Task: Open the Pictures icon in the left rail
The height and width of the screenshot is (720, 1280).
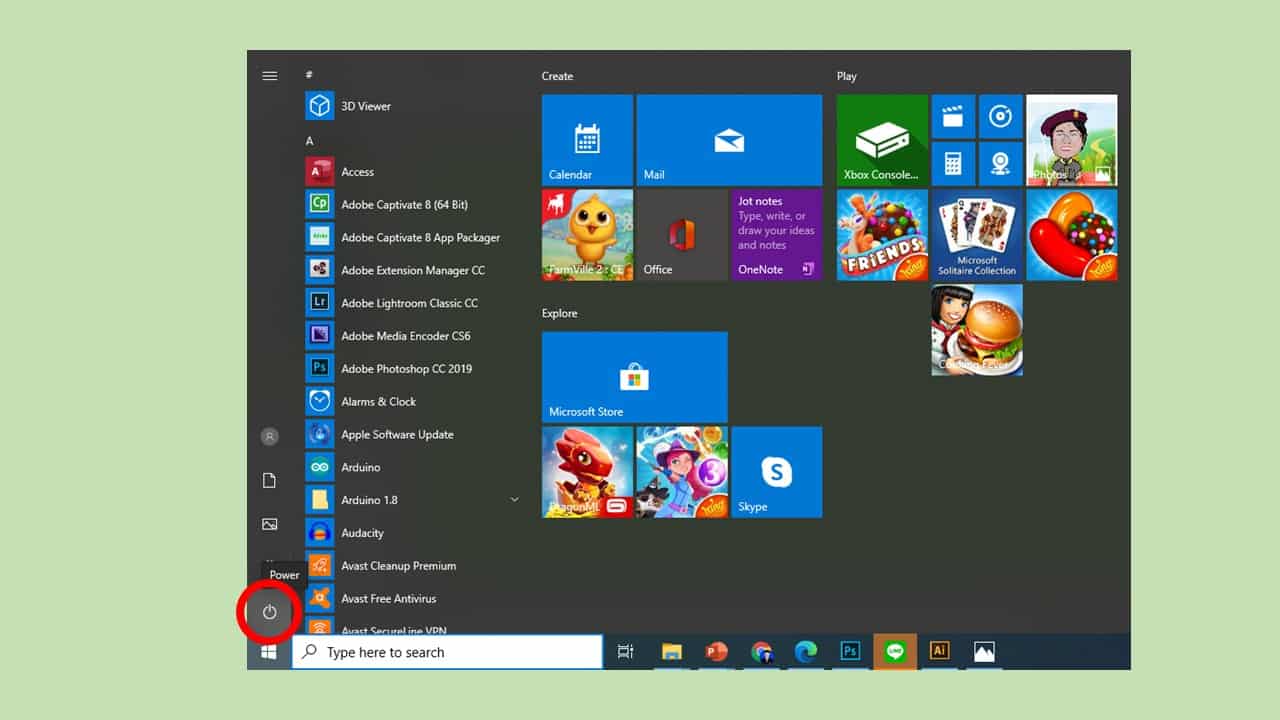Action: click(269, 524)
